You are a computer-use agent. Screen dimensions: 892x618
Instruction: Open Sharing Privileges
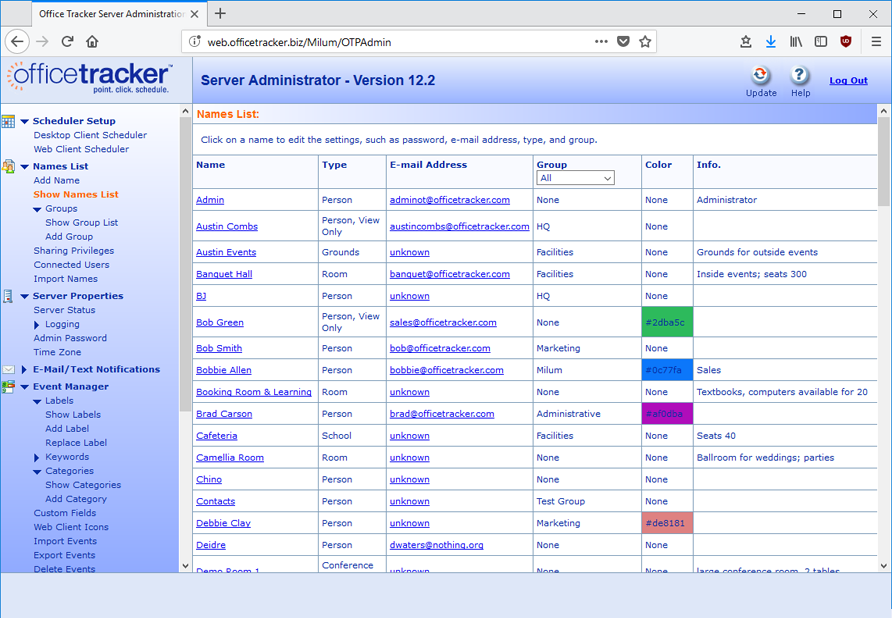coord(73,250)
